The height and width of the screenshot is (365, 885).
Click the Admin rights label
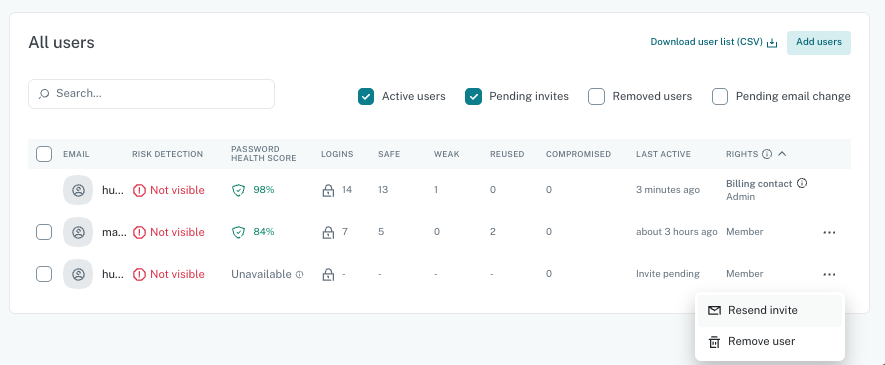[741, 197]
